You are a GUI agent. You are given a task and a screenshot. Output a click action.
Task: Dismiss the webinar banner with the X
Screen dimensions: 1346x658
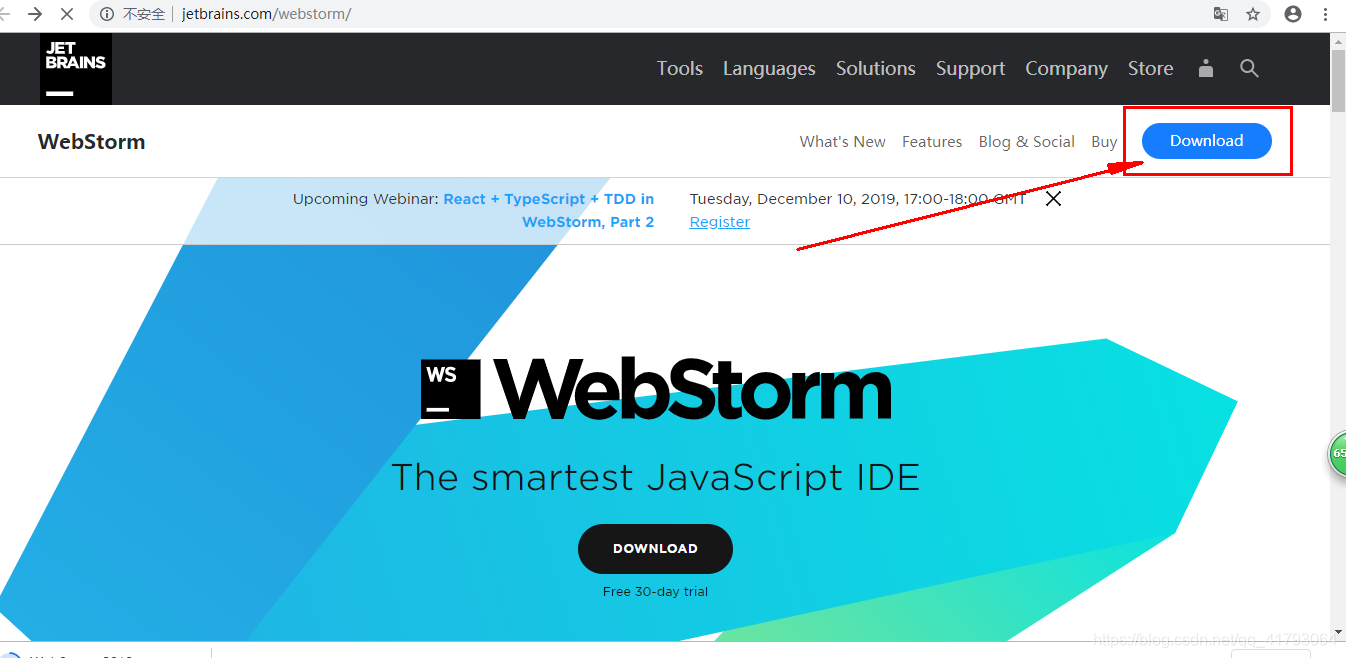[1053, 198]
